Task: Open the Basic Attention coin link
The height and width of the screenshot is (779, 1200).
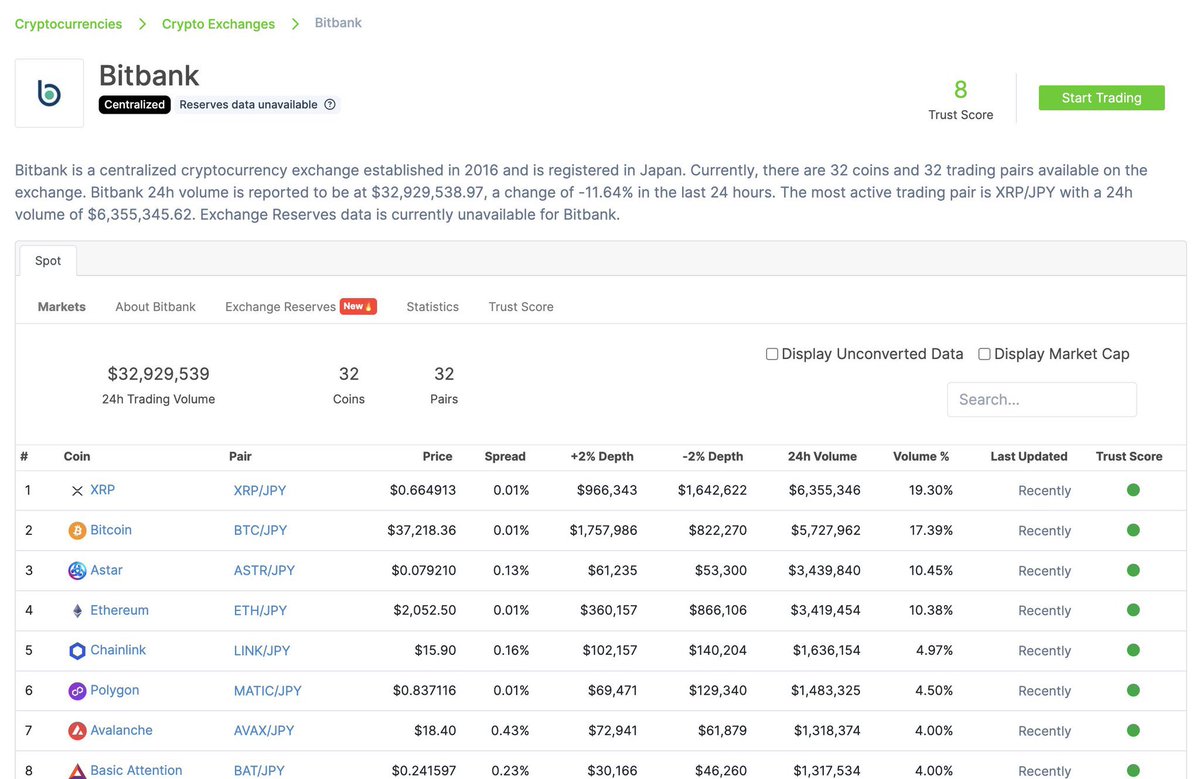Action: click(x=136, y=770)
